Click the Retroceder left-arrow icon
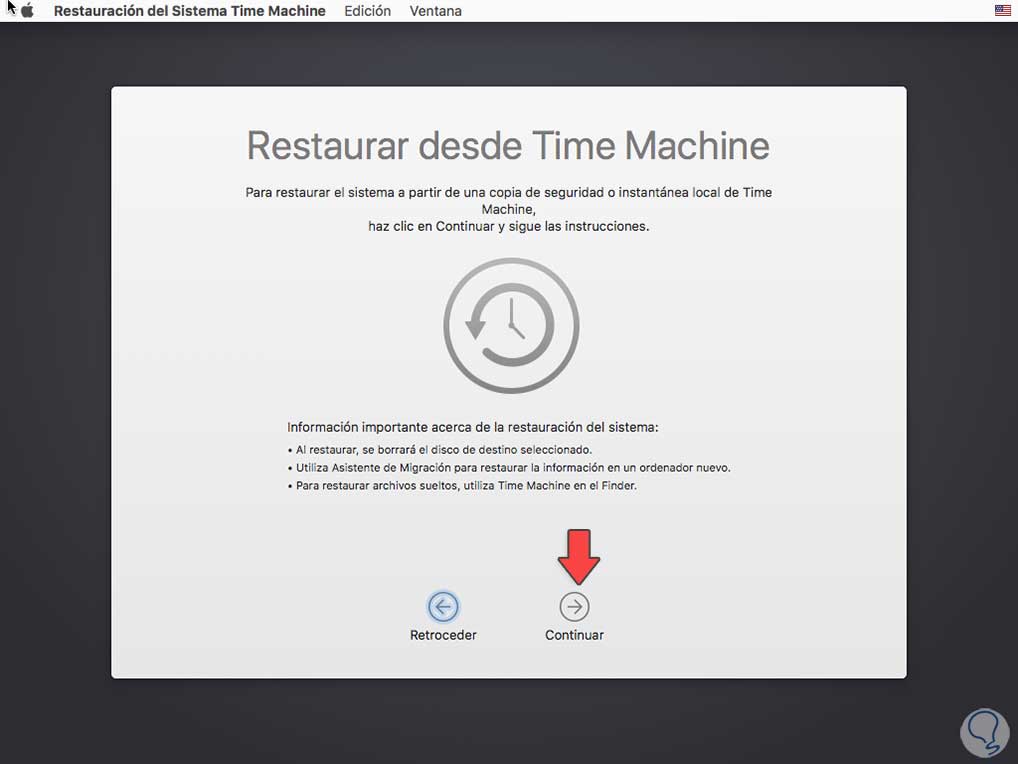Screen dimensions: 1018x764 coord(443,607)
